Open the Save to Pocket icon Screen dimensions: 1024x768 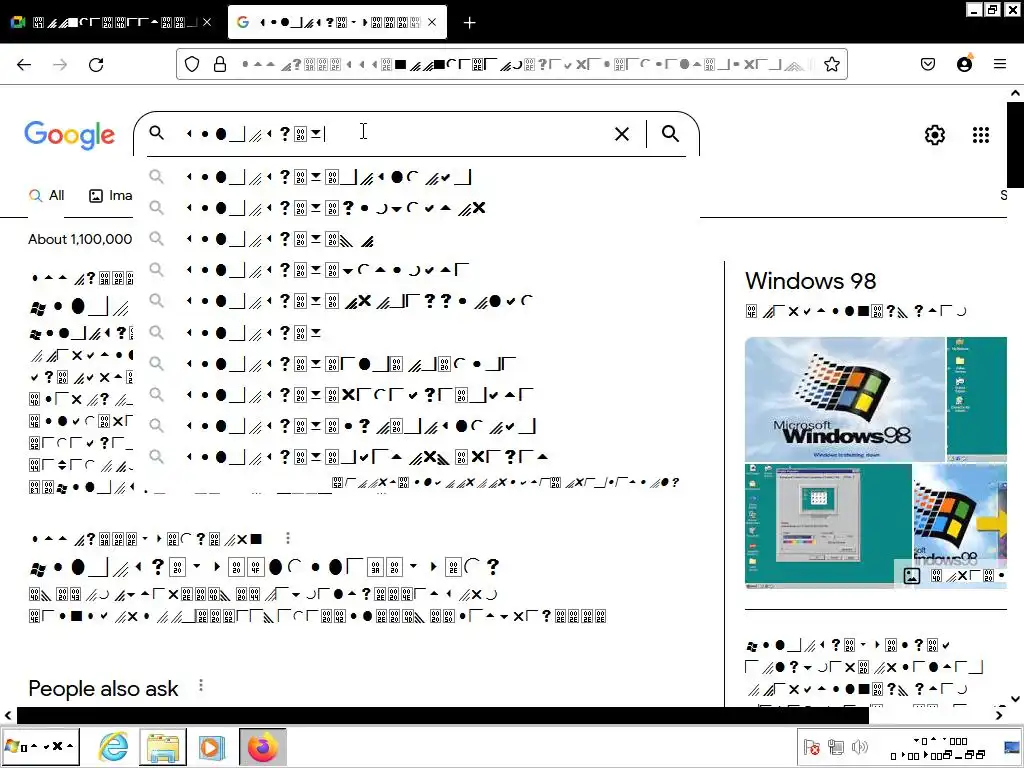[x=928, y=64]
